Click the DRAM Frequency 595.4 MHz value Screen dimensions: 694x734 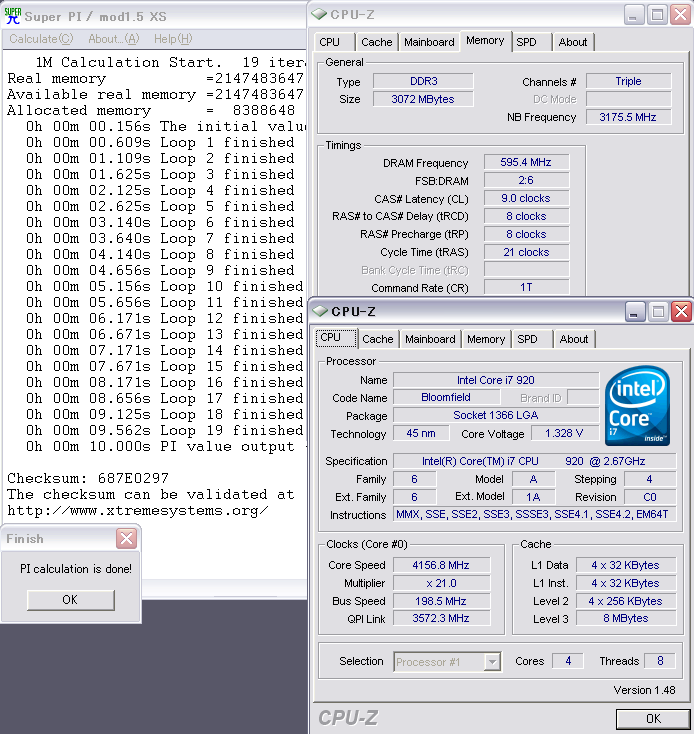tap(526, 162)
